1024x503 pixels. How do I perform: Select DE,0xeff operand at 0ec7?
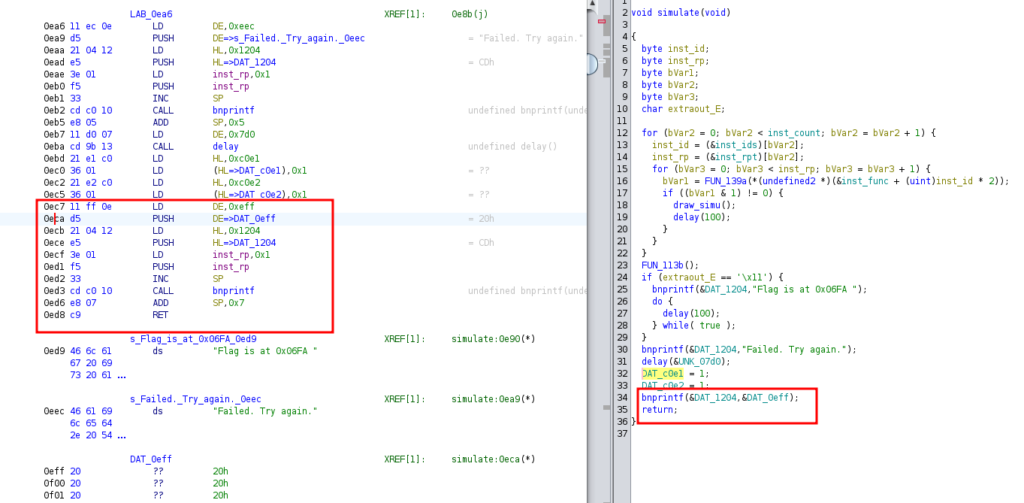[234, 206]
